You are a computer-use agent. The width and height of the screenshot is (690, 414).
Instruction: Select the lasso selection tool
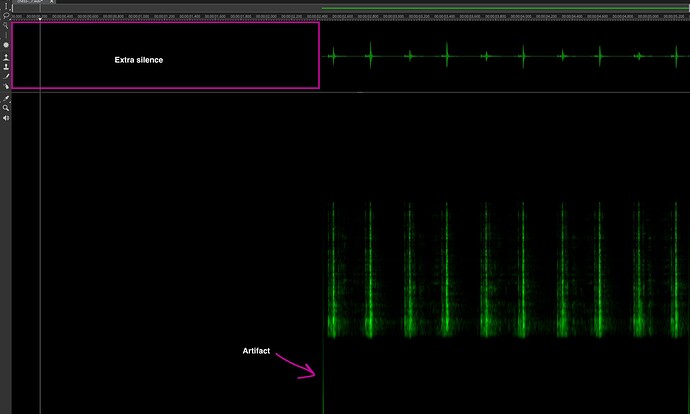(6, 16)
